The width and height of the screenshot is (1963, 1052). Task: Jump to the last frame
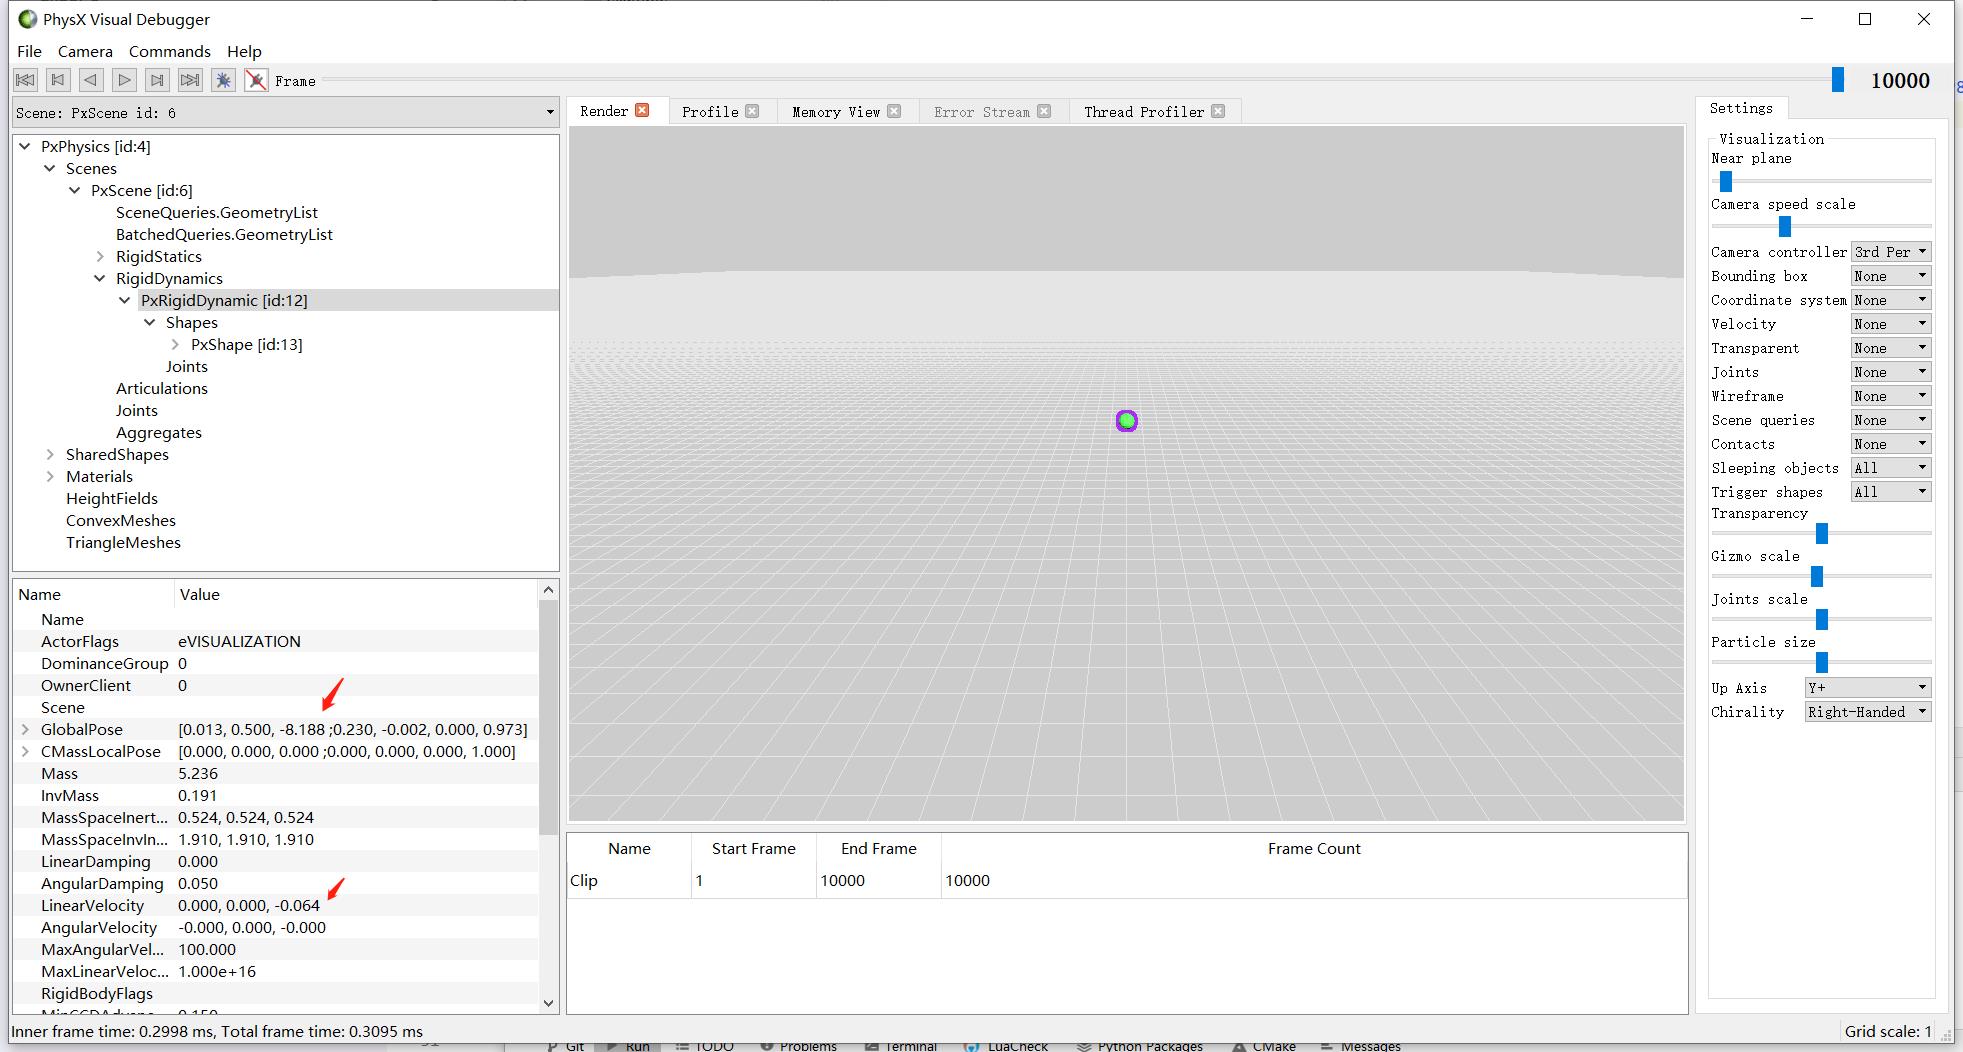coord(190,80)
